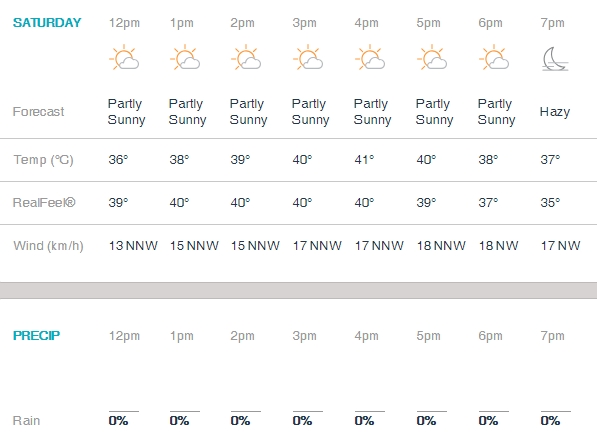Click the 7pm column header in PRECIP

coord(552,336)
